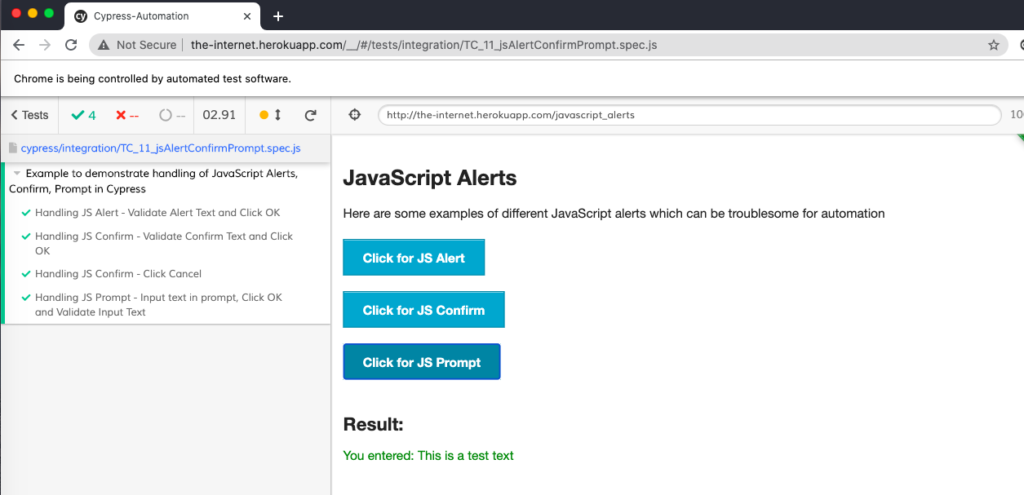Select the Cypress-Automation browser tab
1024x495 pixels.
point(160,16)
